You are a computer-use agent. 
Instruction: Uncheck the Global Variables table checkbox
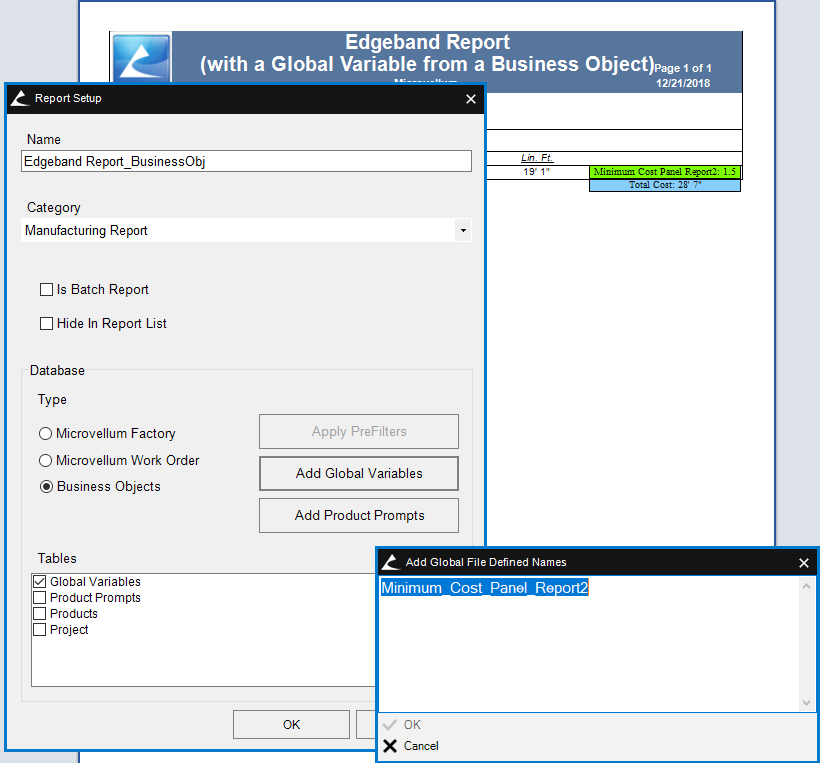coord(40,582)
